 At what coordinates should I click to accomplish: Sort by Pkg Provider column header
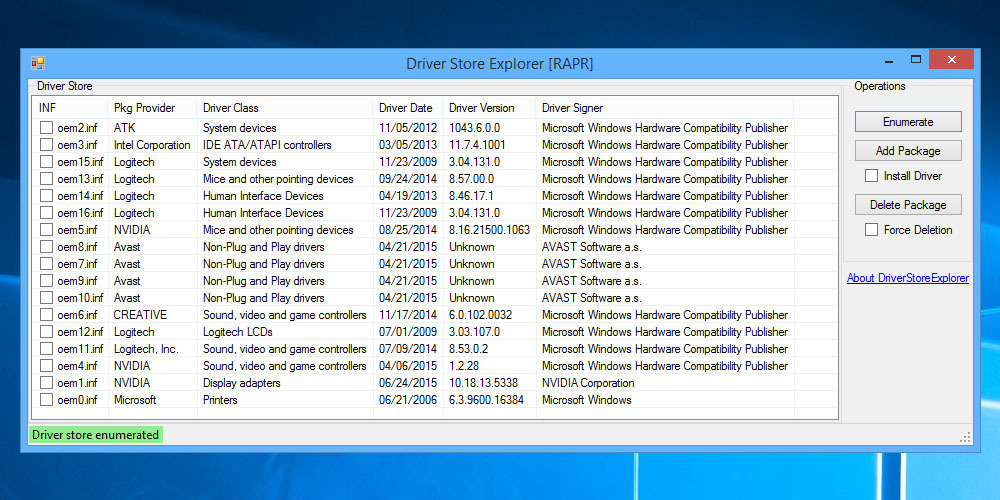[x=152, y=108]
